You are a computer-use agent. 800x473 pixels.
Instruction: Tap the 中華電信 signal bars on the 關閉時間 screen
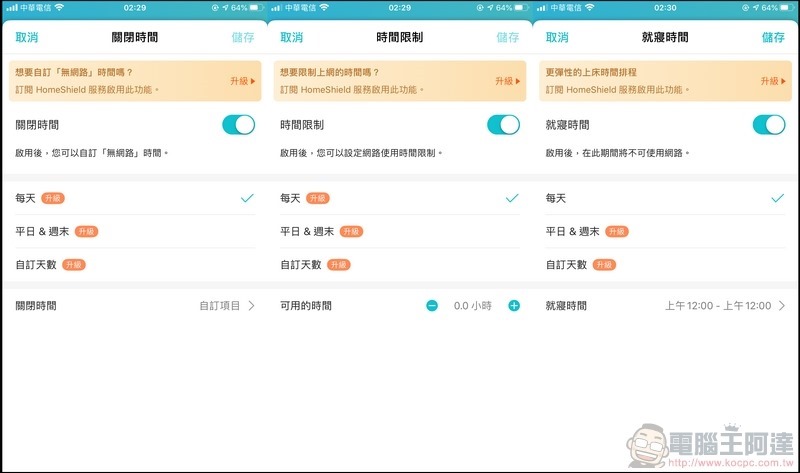11,8
